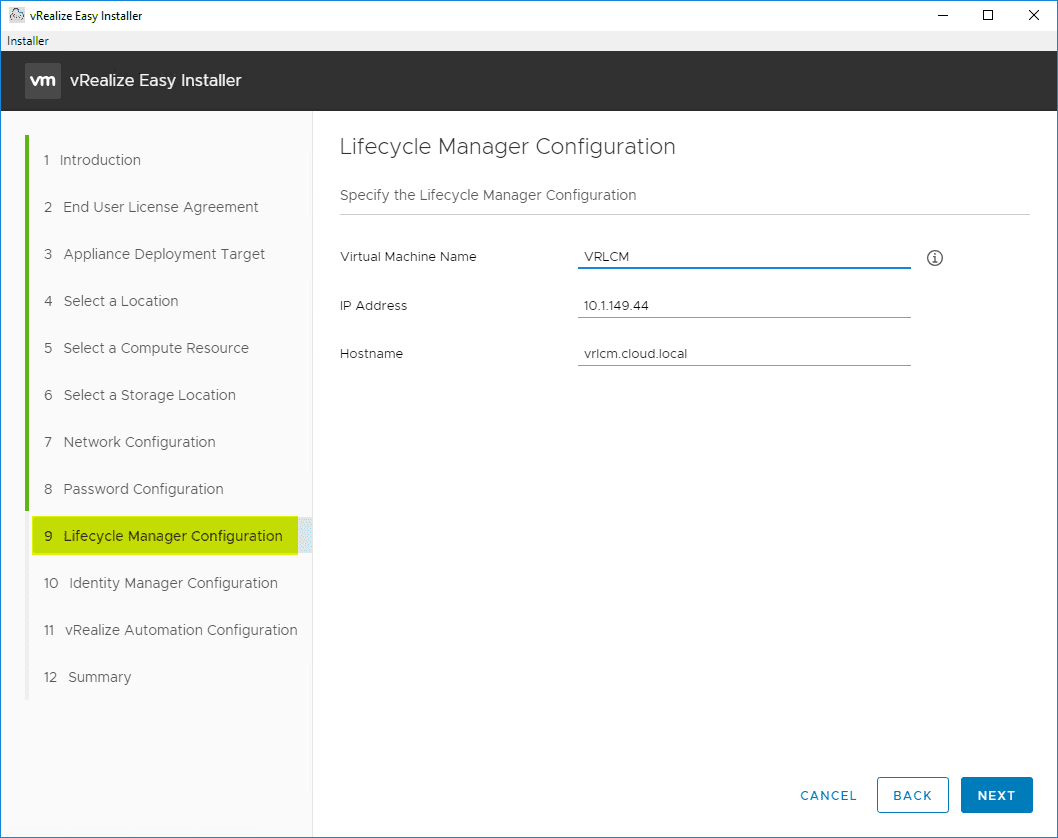Viewport: 1058px width, 838px height.
Task: Open Network Configuration step
Action: (x=139, y=442)
